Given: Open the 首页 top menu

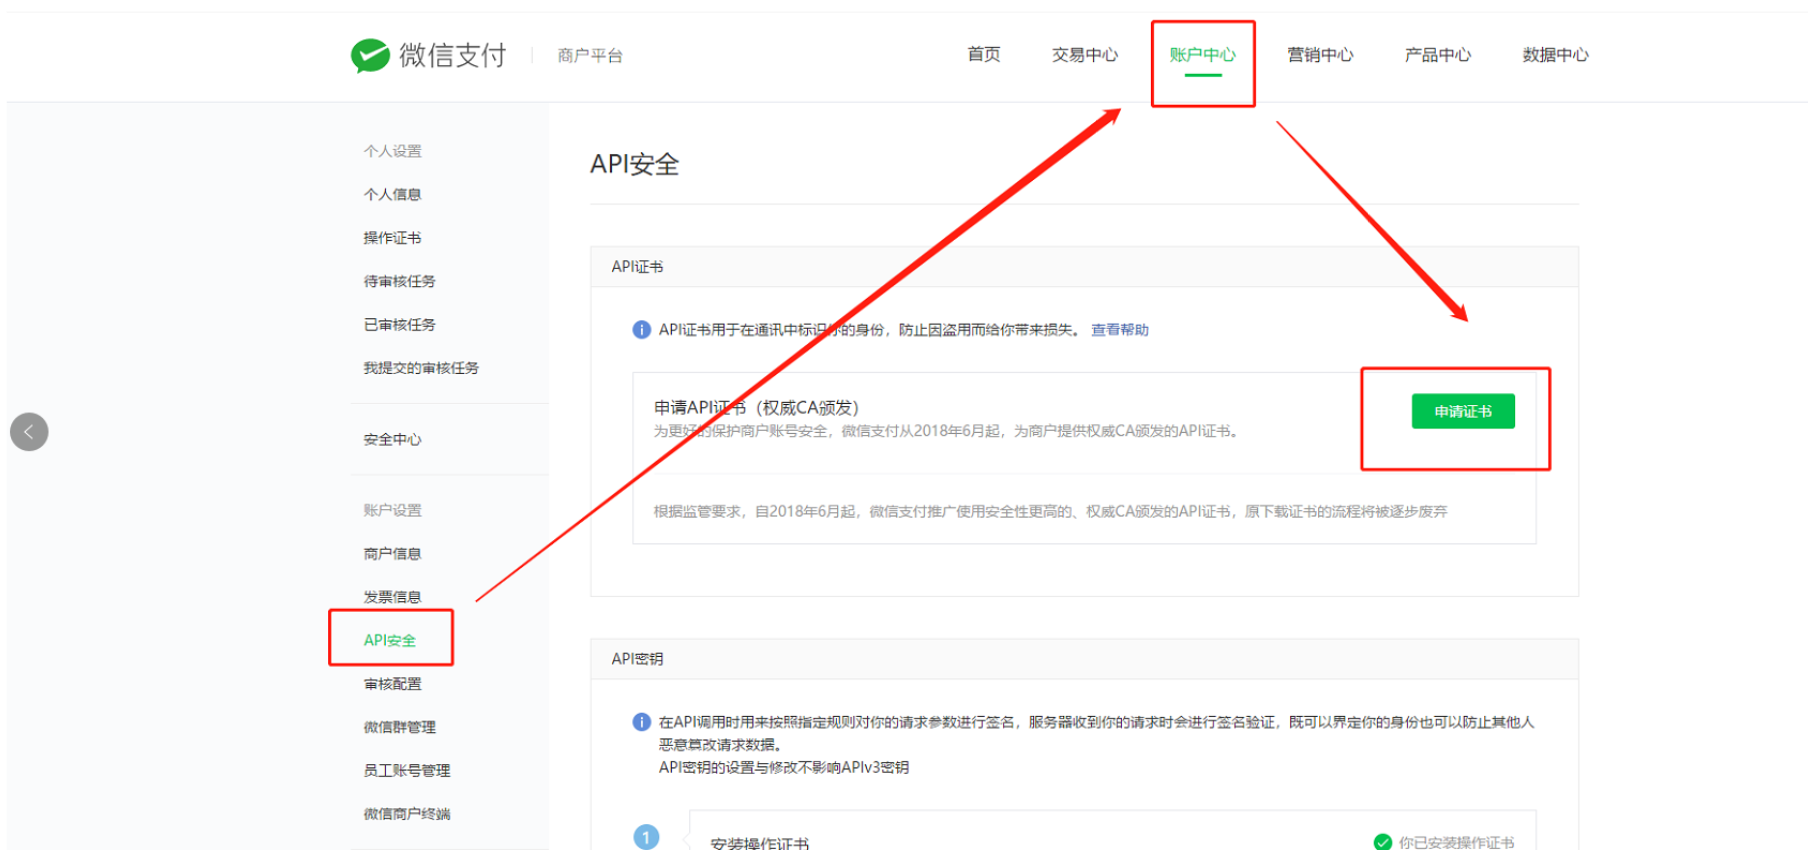Looking at the screenshot, I should pos(984,55).
